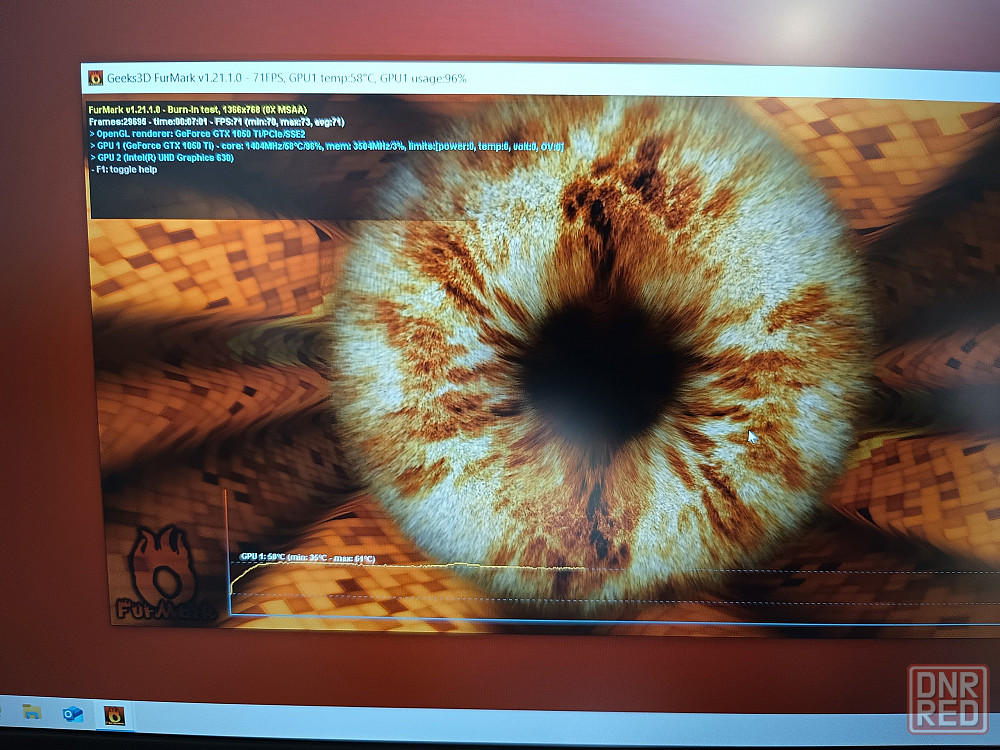Click the 'GPU 1: 58°C (min: 35°C - max: 61°C)' label
1000x750 pixels.
[307, 558]
